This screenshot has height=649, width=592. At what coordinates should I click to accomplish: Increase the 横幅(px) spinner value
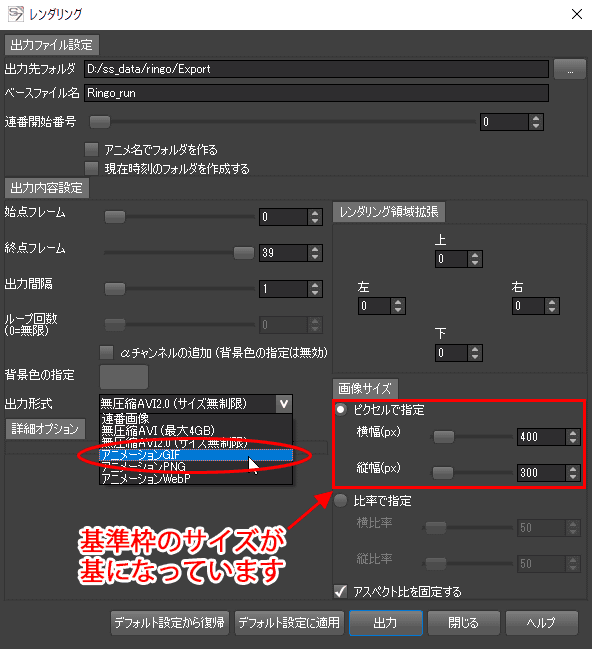(x=573, y=433)
